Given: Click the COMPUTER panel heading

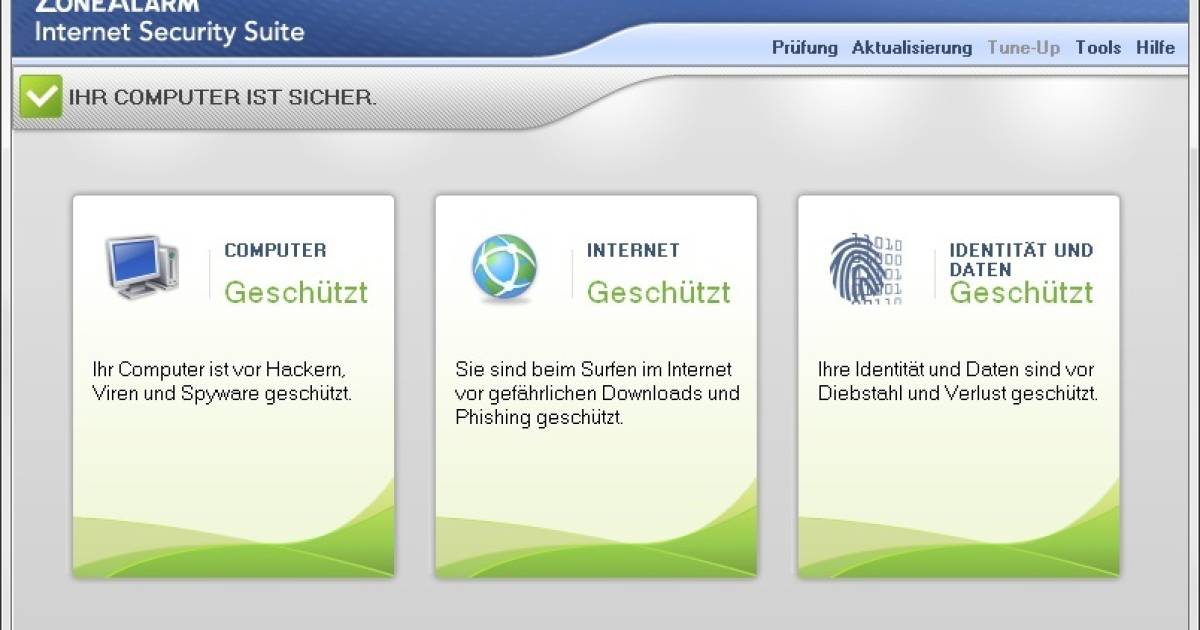Looking at the screenshot, I should (275, 251).
